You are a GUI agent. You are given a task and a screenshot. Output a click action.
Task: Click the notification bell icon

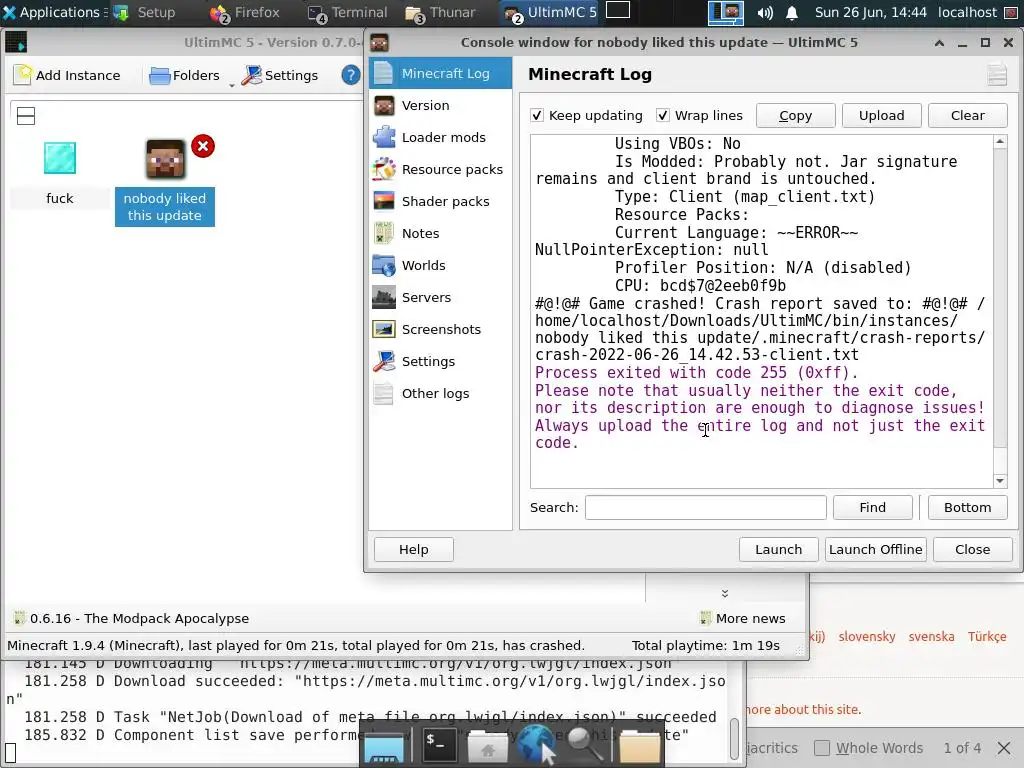tap(792, 12)
